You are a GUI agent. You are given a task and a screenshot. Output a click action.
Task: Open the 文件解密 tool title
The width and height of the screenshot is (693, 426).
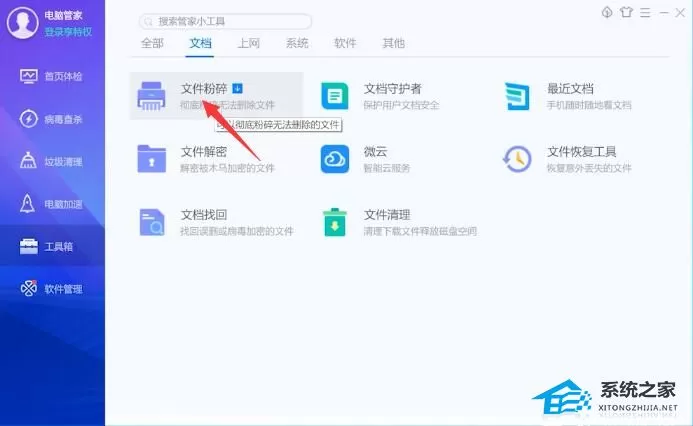pyautogui.click(x=204, y=152)
